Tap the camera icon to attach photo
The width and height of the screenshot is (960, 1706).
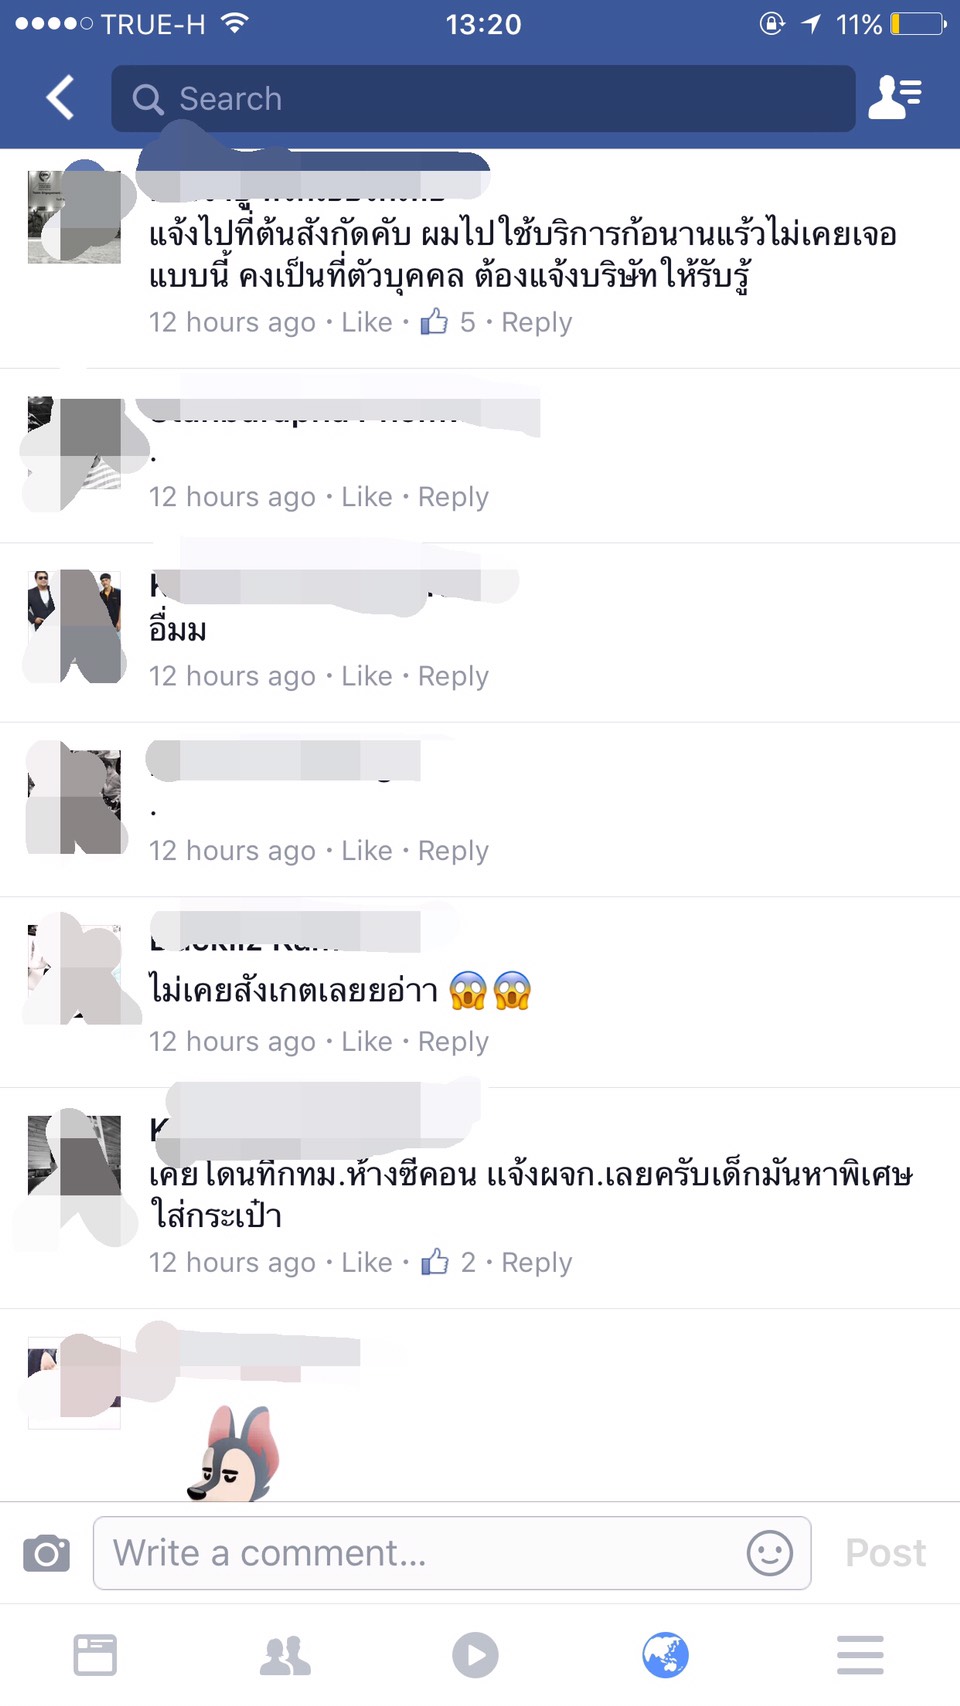[47, 1553]
